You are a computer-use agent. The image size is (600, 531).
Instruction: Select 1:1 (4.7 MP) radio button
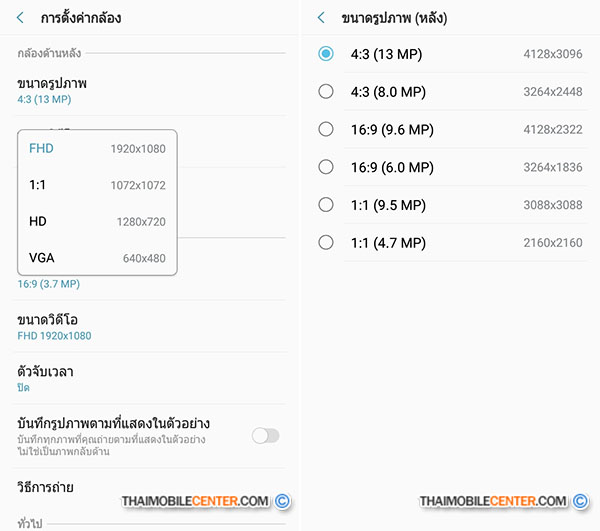click(x=326, y=243)
